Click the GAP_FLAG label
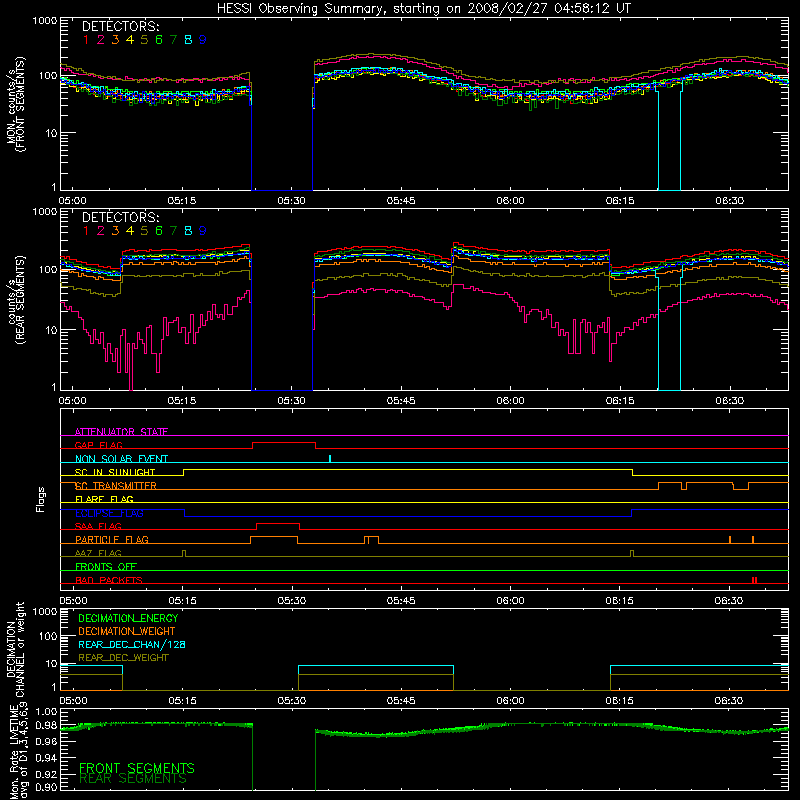 coord(98,445)
